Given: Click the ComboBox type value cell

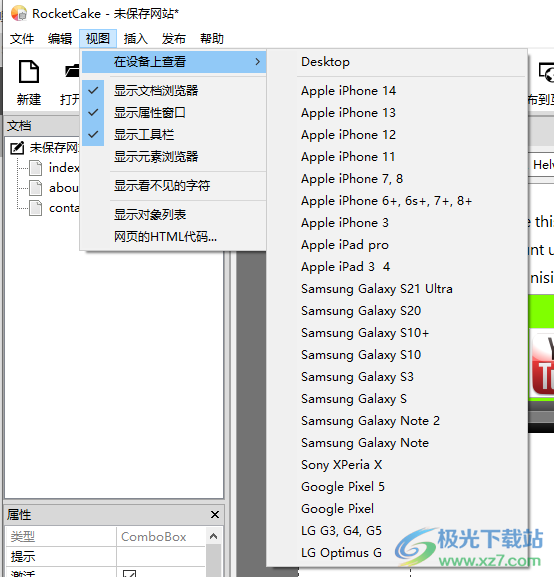Looking at the screenshot, I should pyautogui.click(x=161, y=537).
